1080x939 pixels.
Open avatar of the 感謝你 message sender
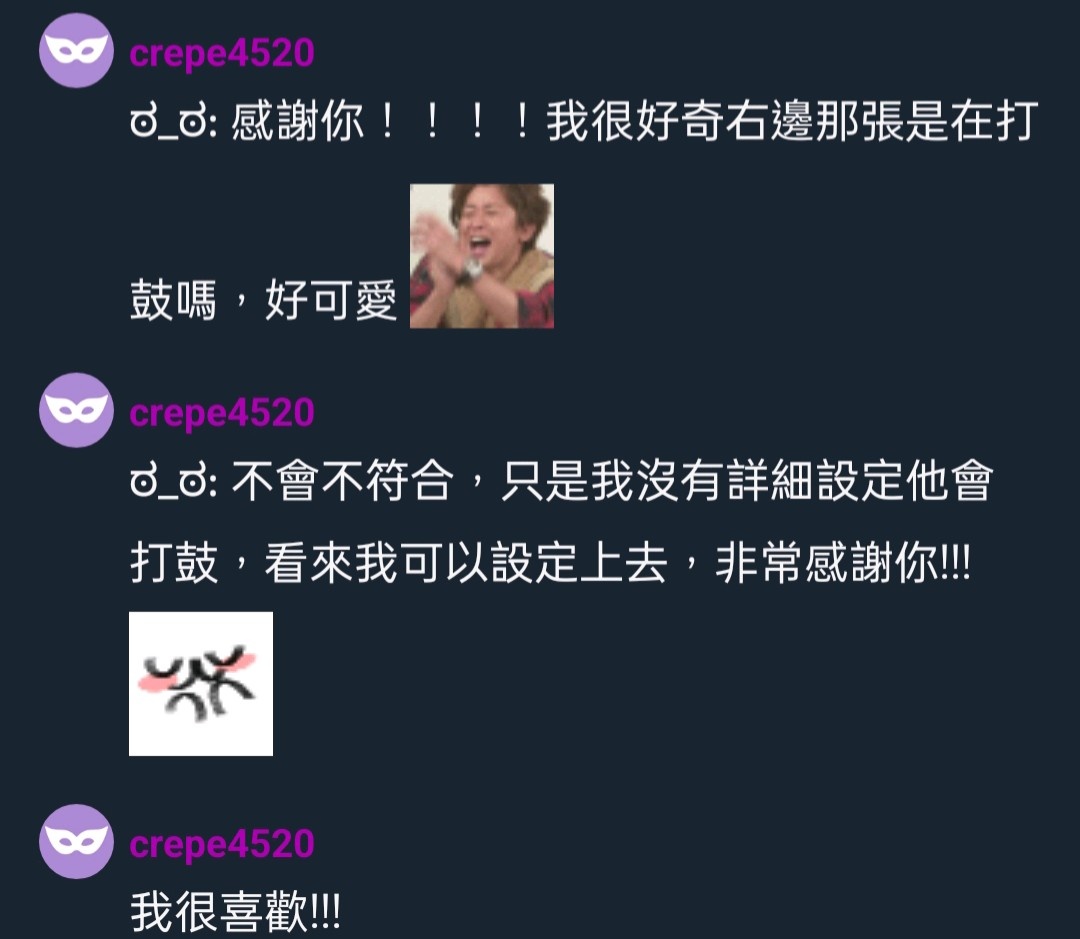tap(76, 50)
